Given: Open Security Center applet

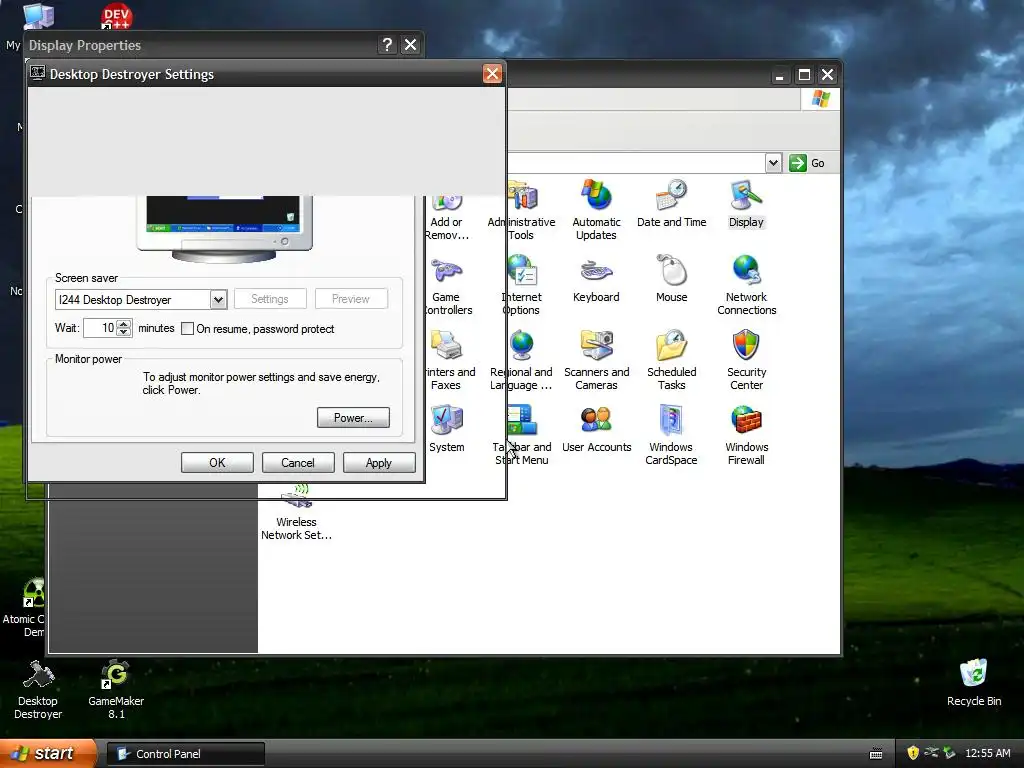Looking at the screenshot, I should tap(746, 360).
